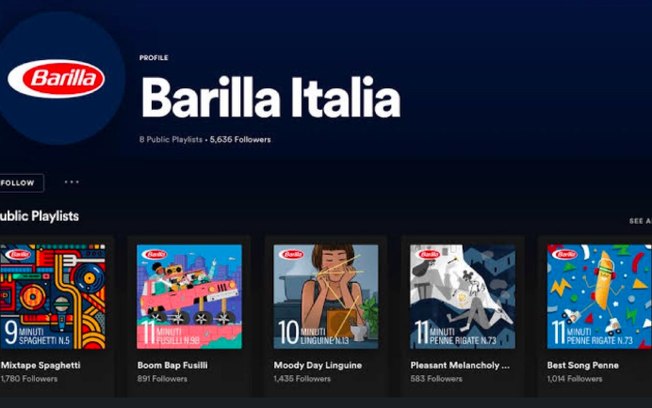This screenshot has height=408, width=652.
Task: Open the Pleasant Melancholy playlist cover
Action: 462,297
